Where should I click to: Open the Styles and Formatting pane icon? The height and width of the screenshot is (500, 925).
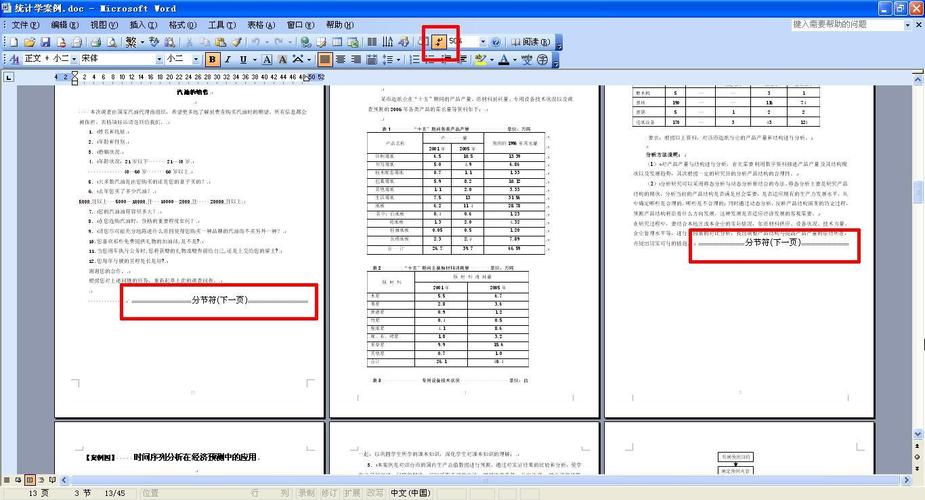(x=14, y=59)
